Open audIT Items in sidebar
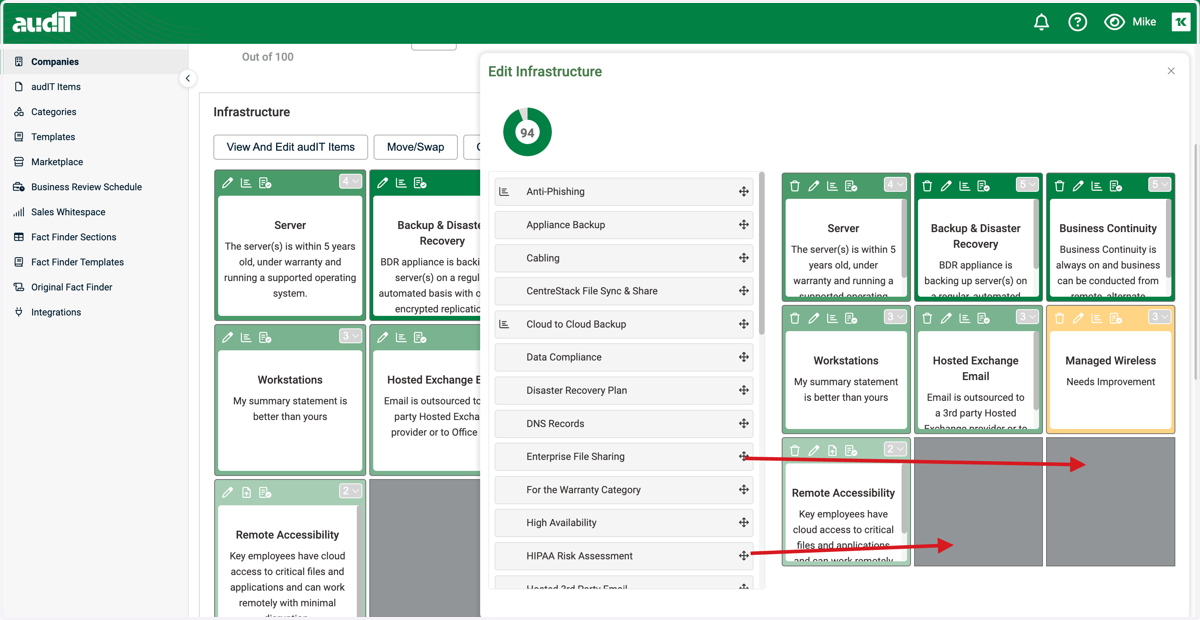This screenshot has height=620, width=1200. (x=55, y=87)
